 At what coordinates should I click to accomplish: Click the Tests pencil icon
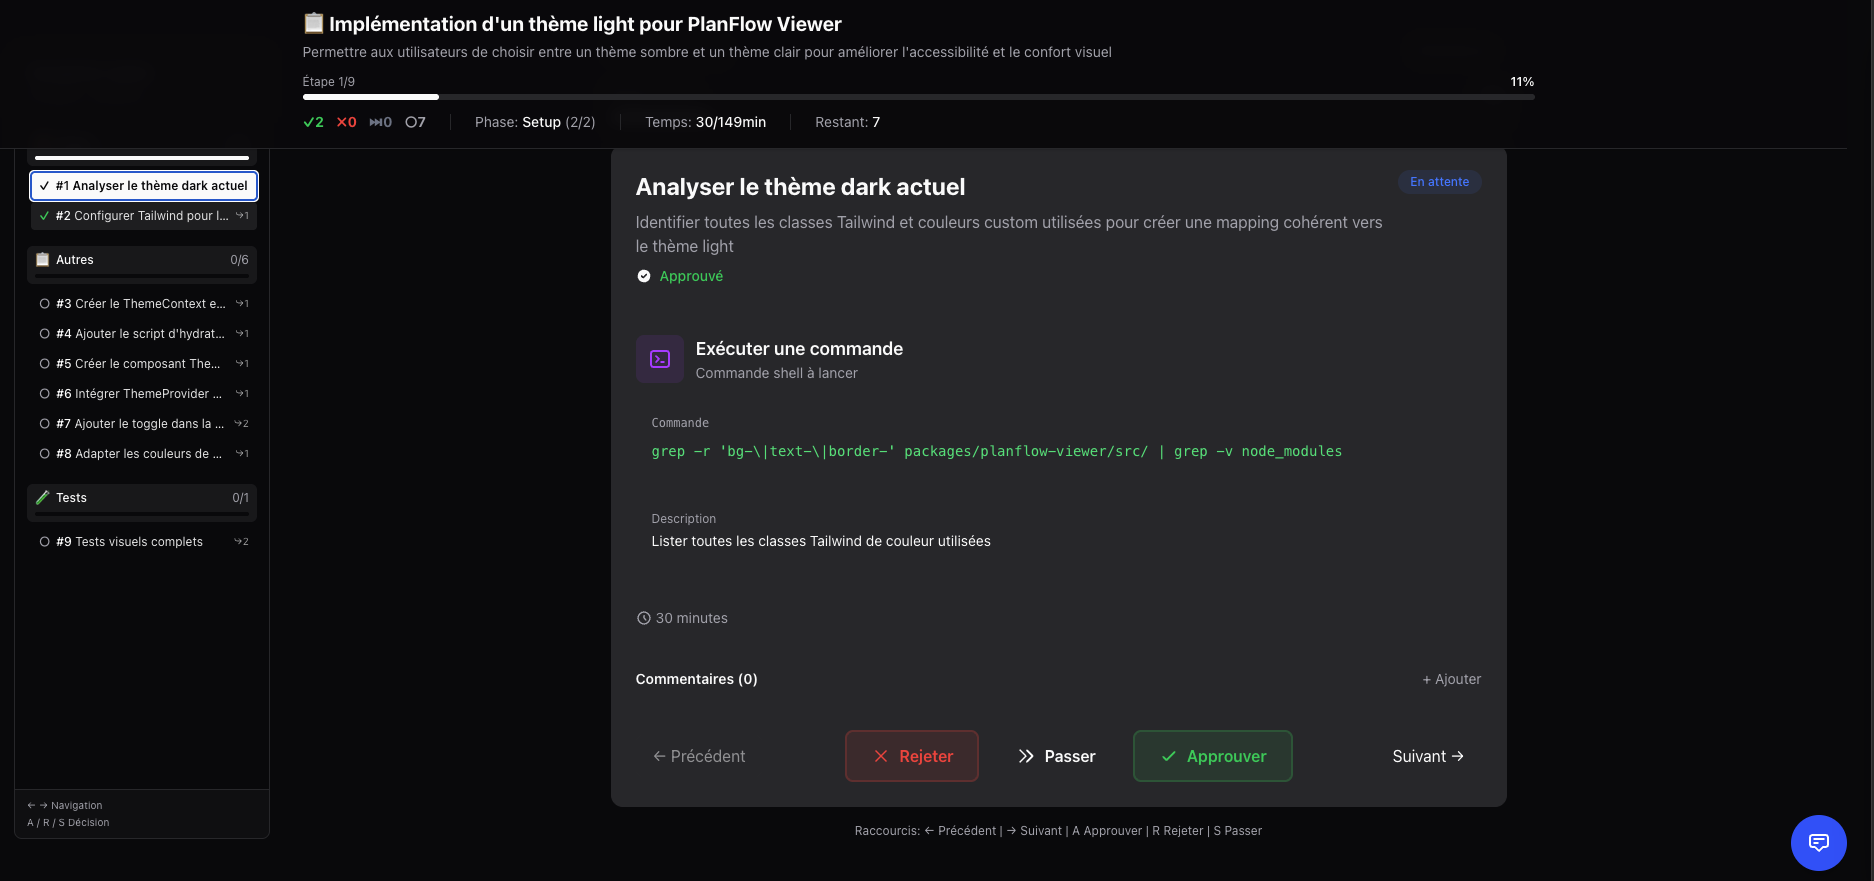pos(43,497)
